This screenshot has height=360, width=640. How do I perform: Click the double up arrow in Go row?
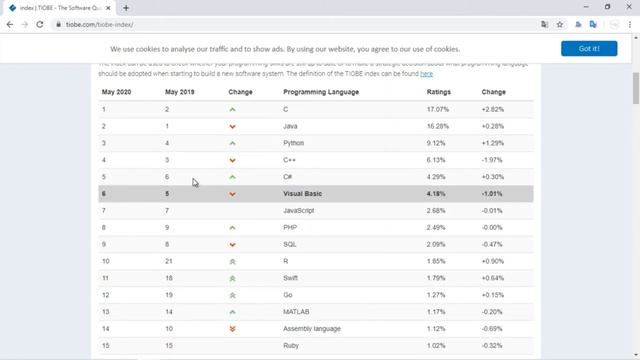coord(232,295)
